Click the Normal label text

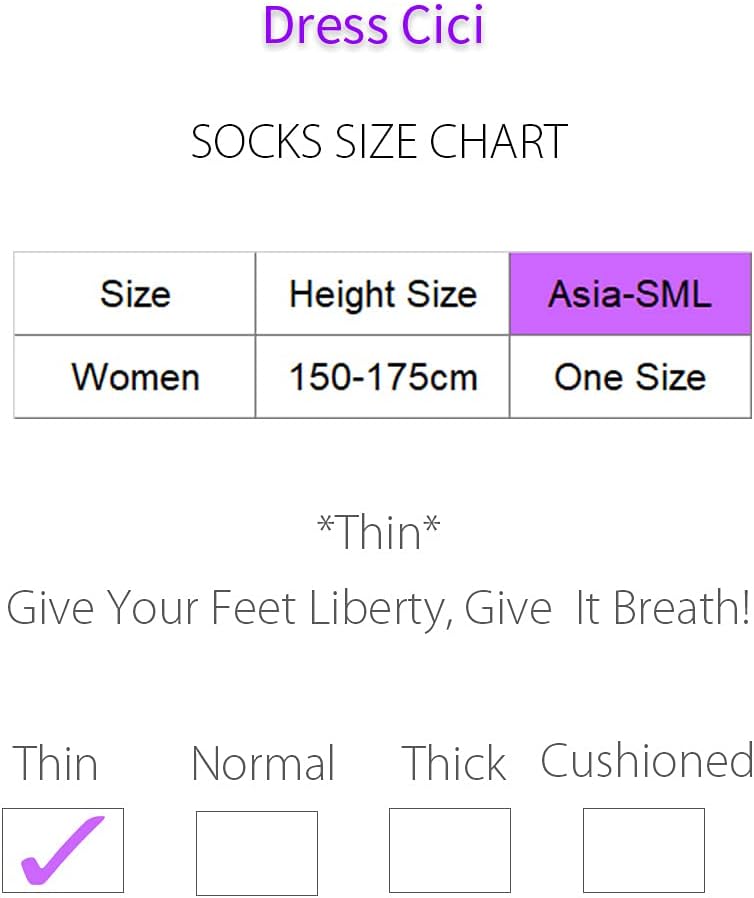[x=263, y=763]
